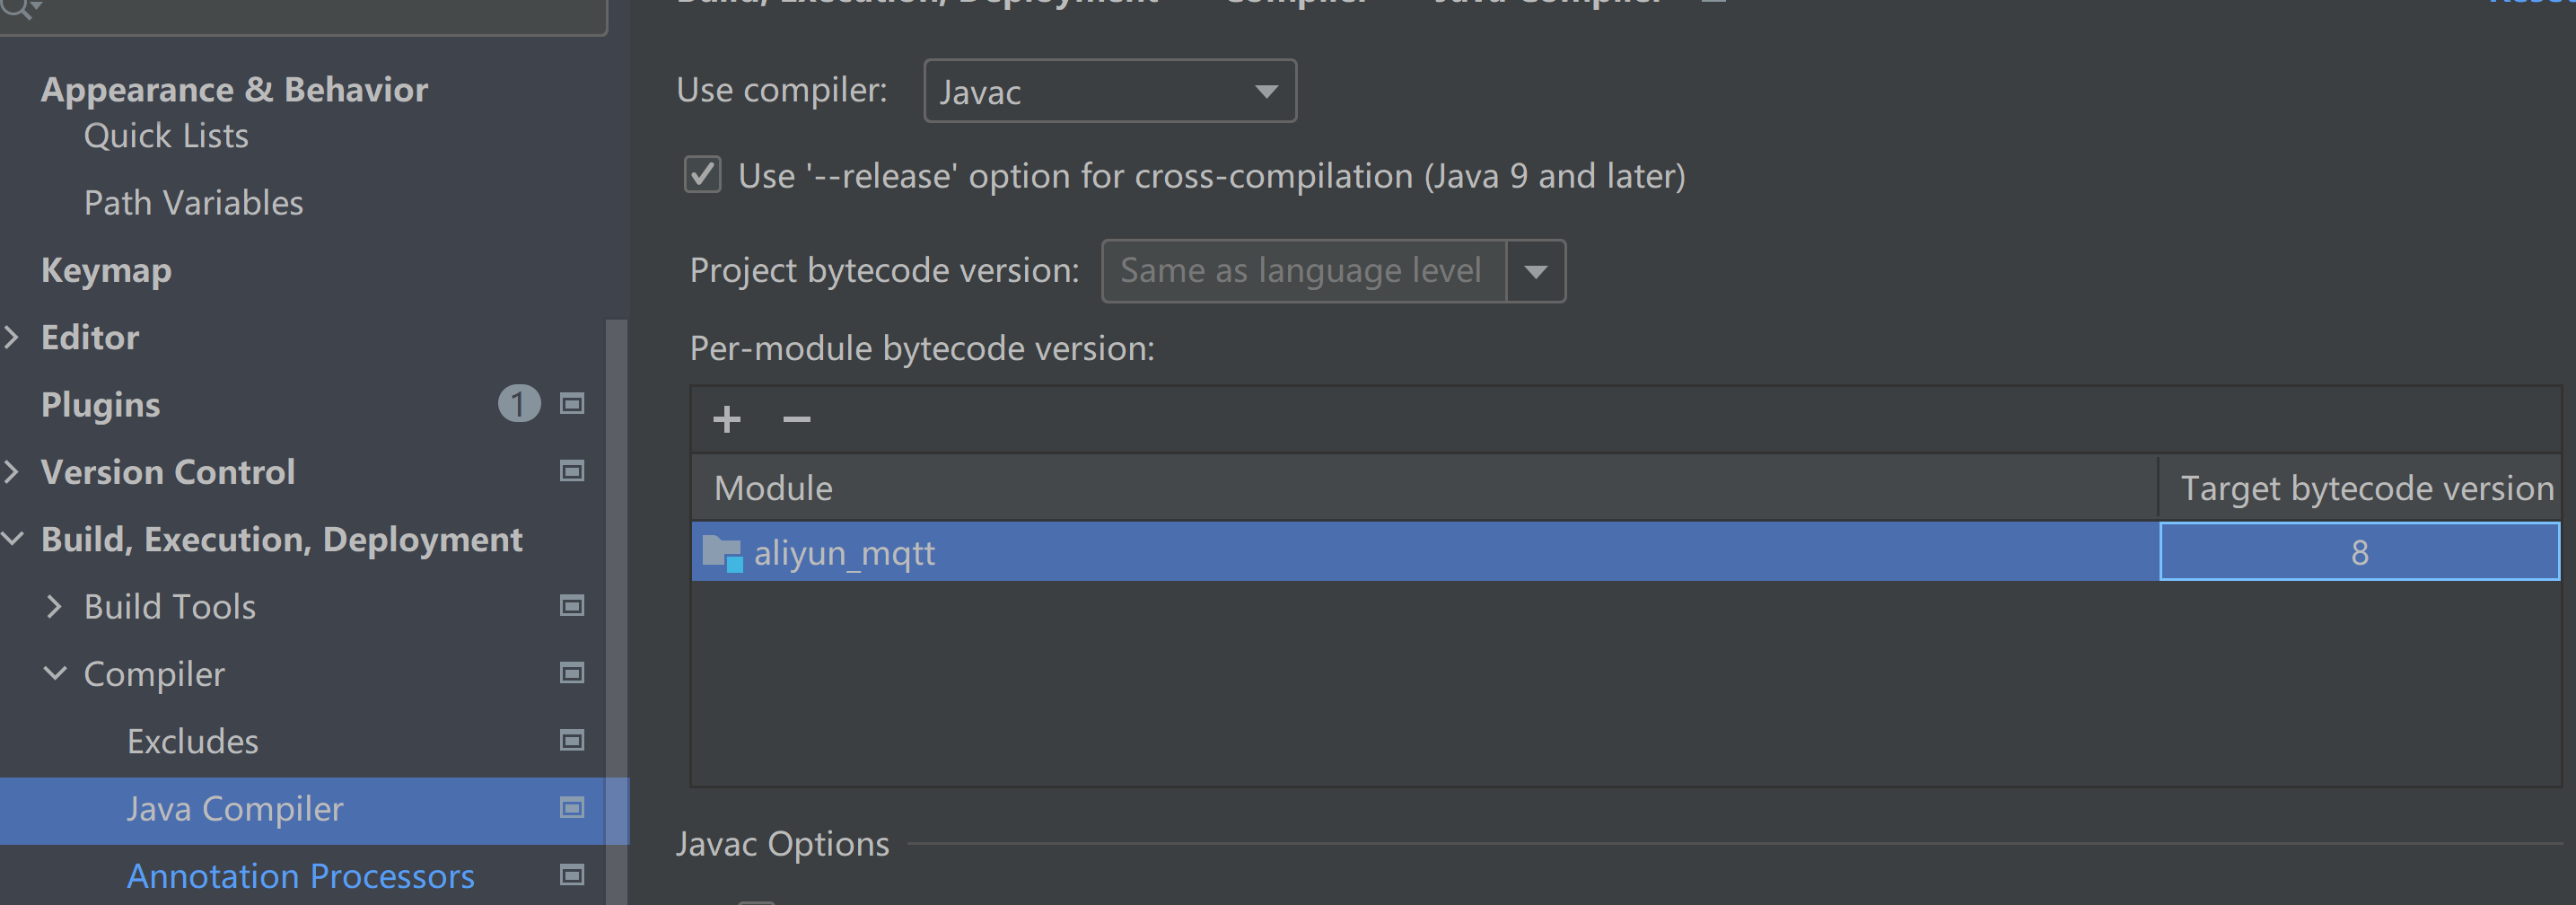Click the Module column header
The width and height of the screenshot is (2576, 905).
coord(773,488)
